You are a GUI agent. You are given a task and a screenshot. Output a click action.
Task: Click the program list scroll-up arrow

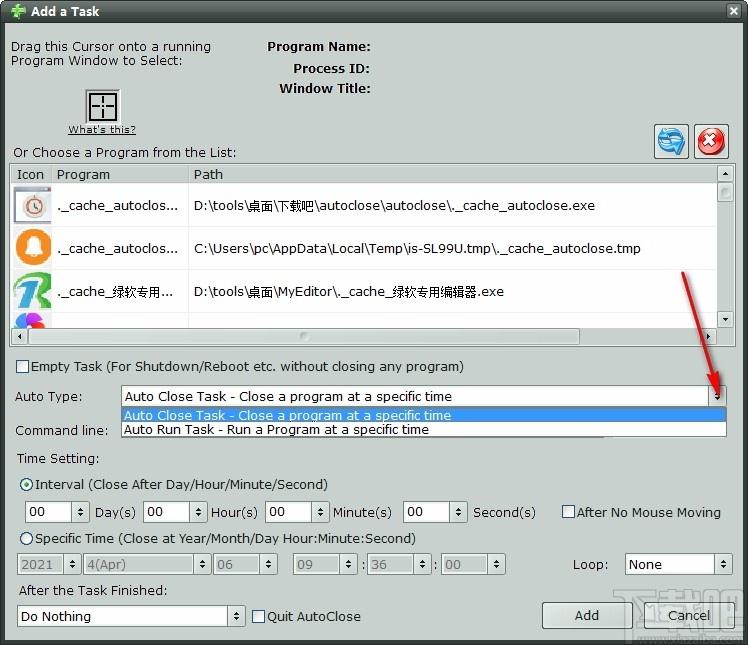[x=725, y=174]
